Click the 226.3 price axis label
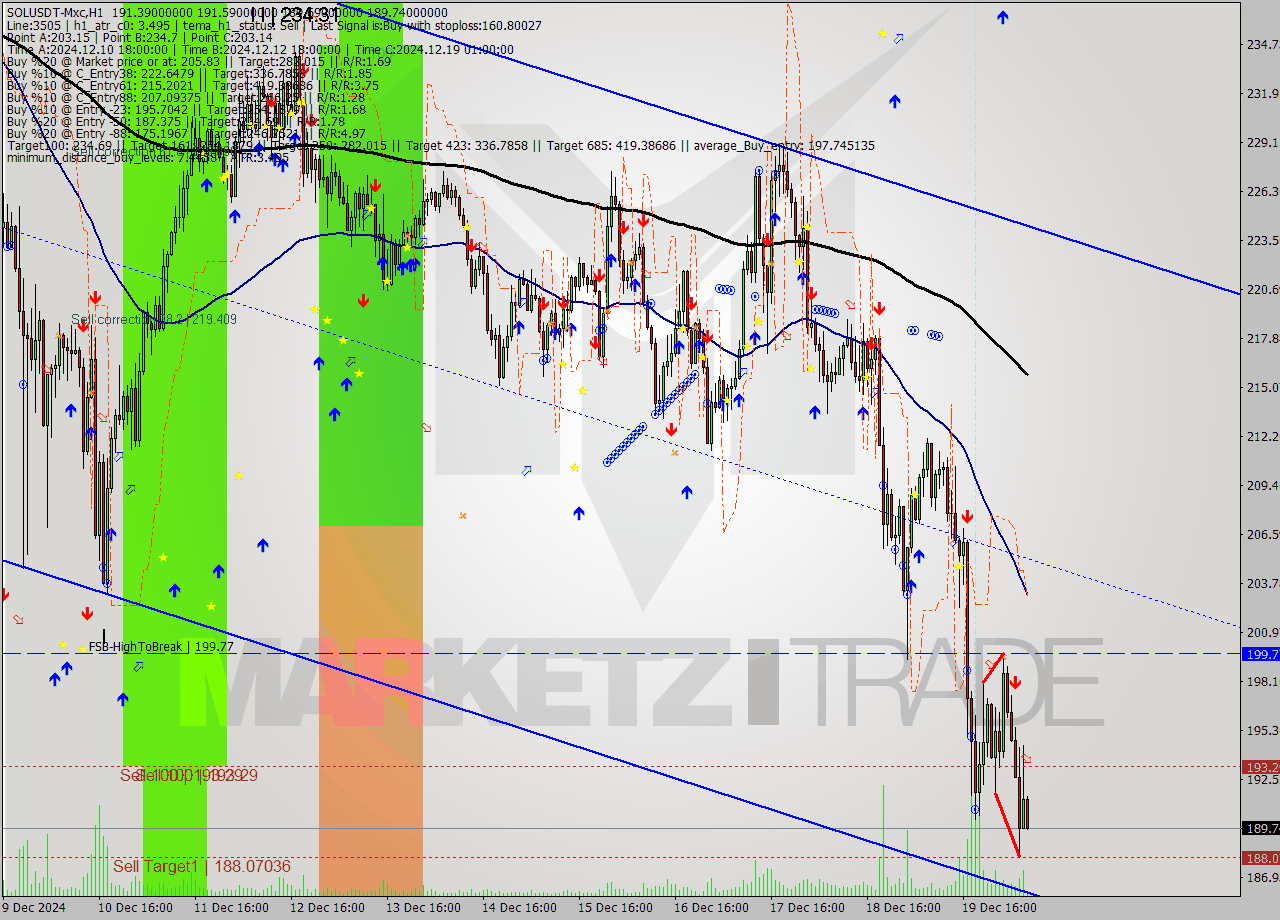 (x=1262, y=192)
